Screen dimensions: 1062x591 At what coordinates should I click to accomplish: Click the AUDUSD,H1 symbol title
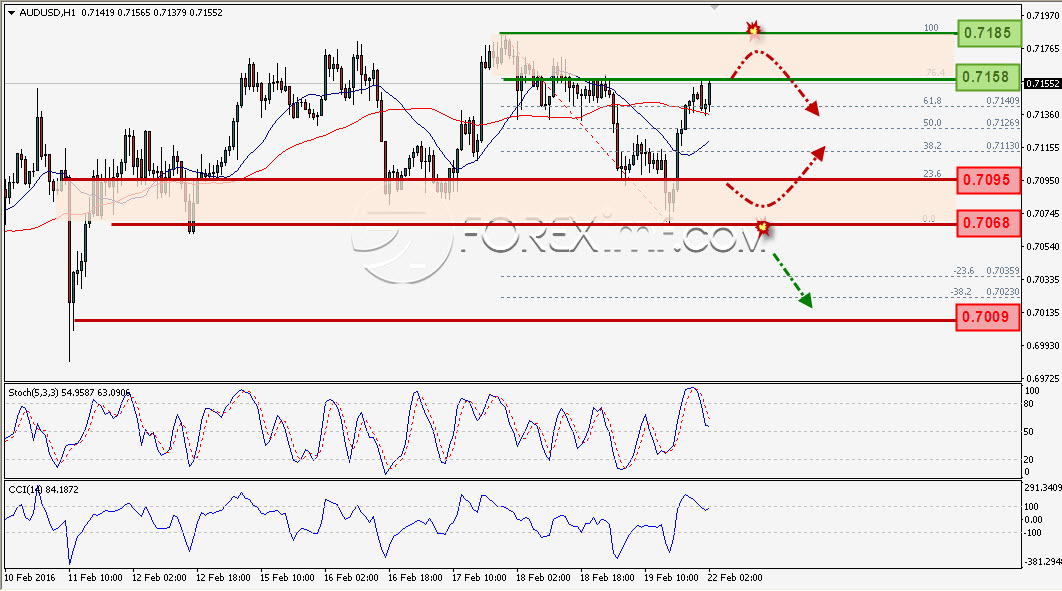click(47, 13)
